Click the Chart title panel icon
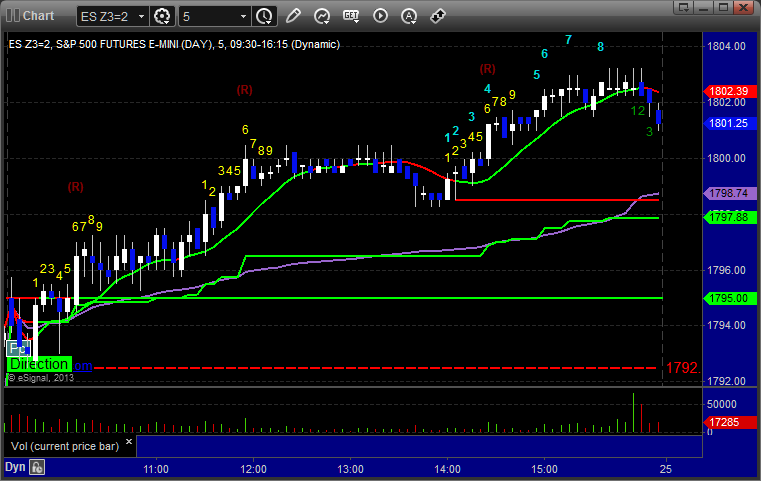 click(13, 16)
